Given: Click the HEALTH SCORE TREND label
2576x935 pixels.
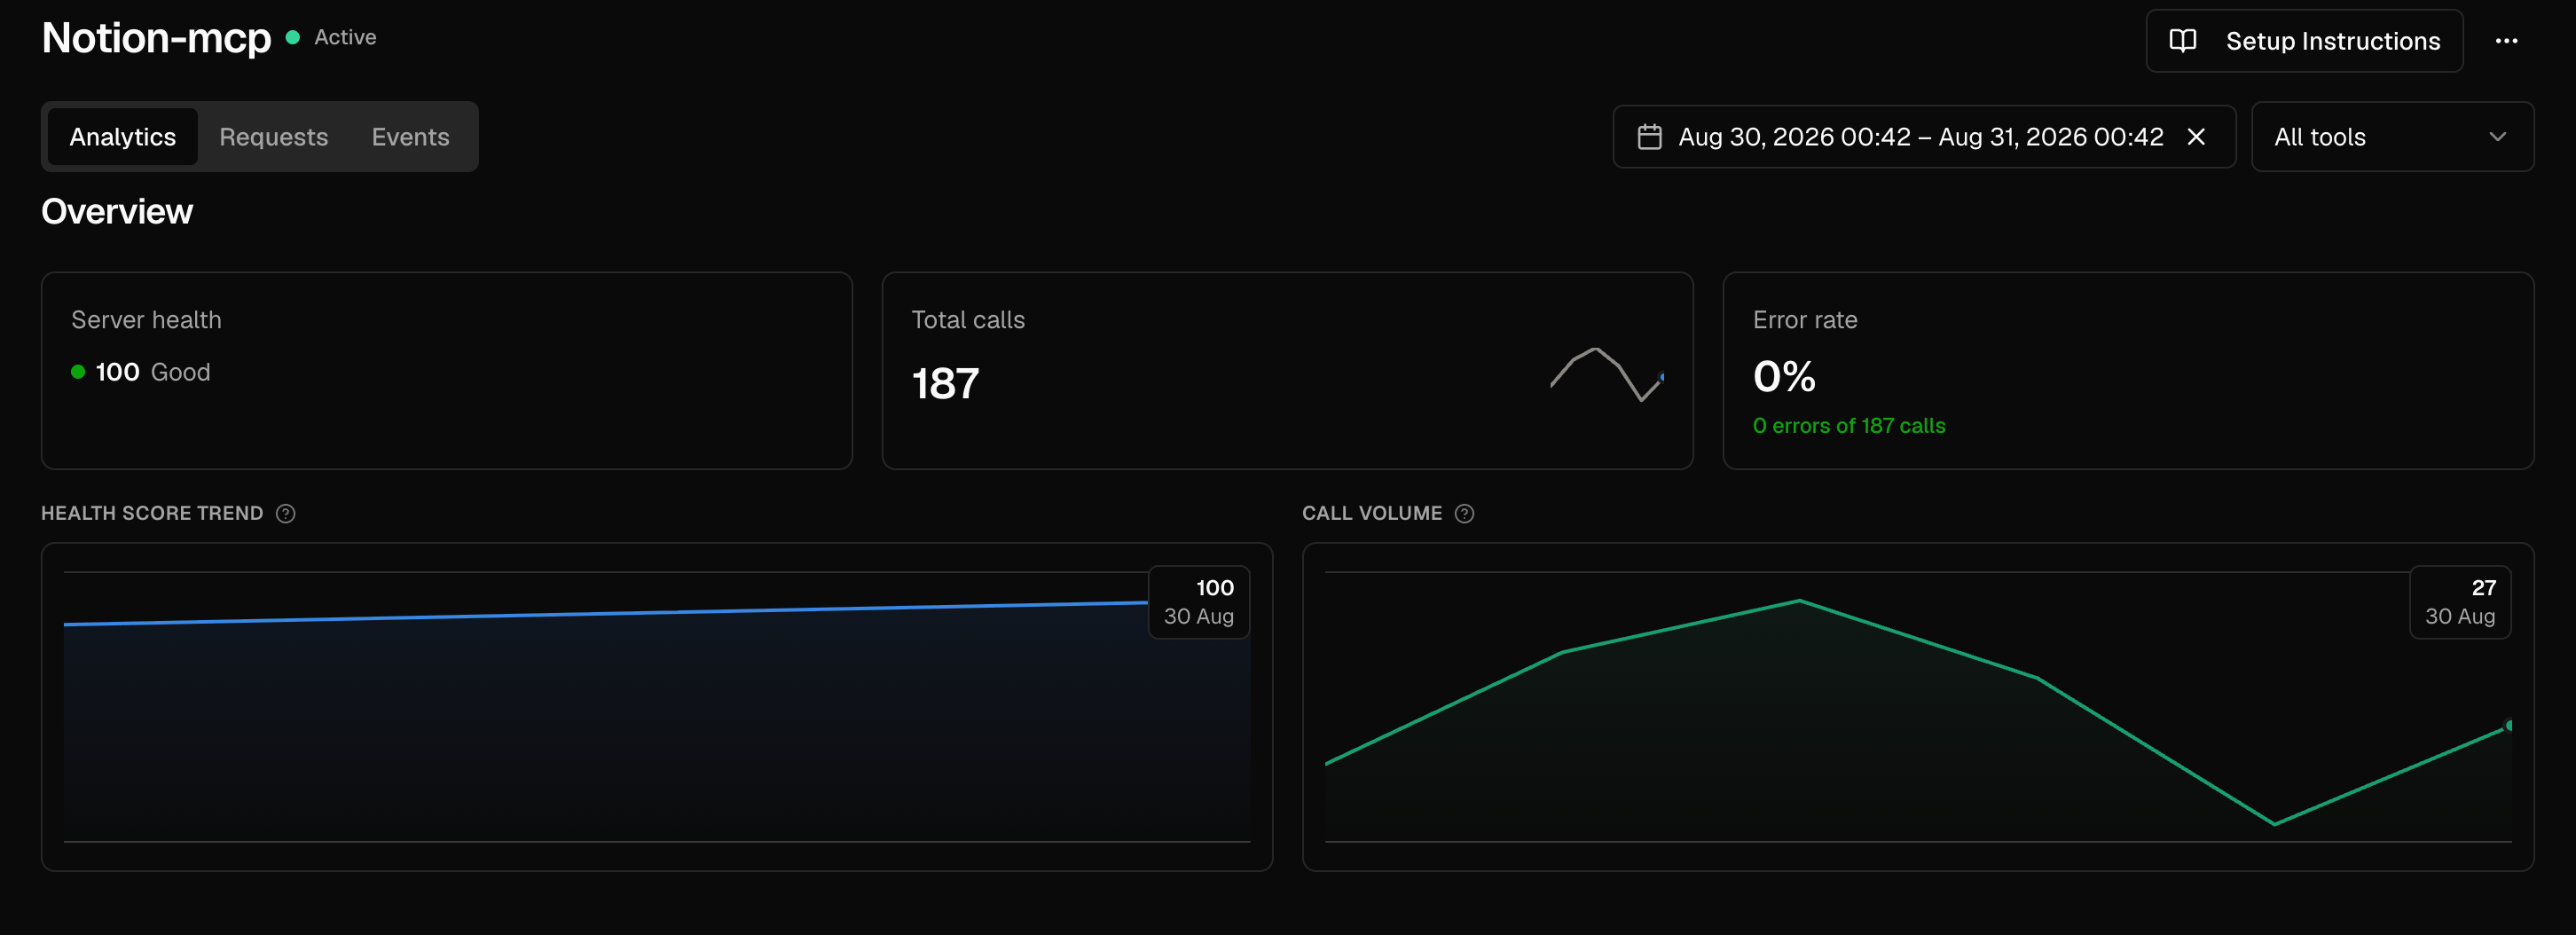Looking at the screenshot, I should (152, 513).
